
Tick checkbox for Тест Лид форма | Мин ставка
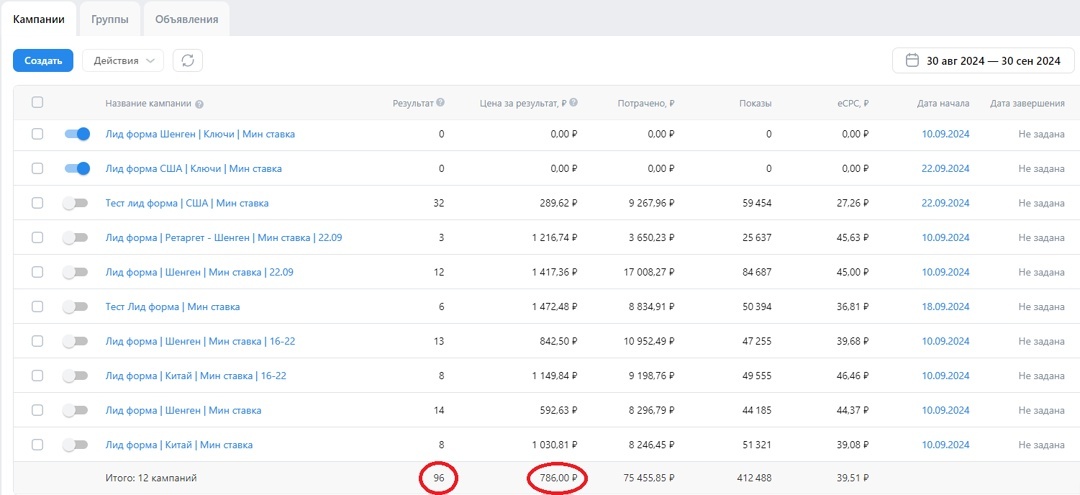click(x=37, y=306)
